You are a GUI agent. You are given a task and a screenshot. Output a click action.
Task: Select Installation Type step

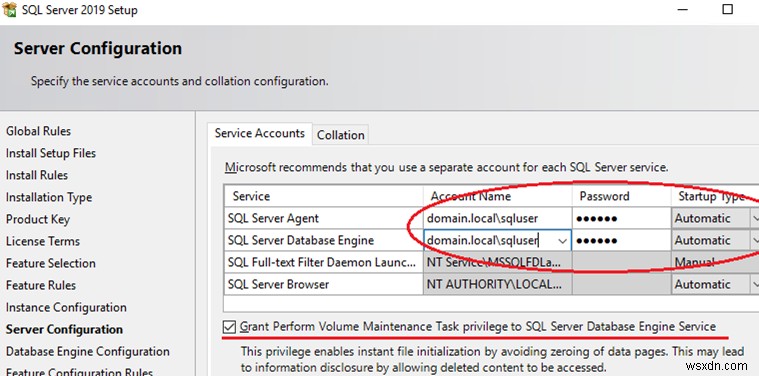[49, 197]
